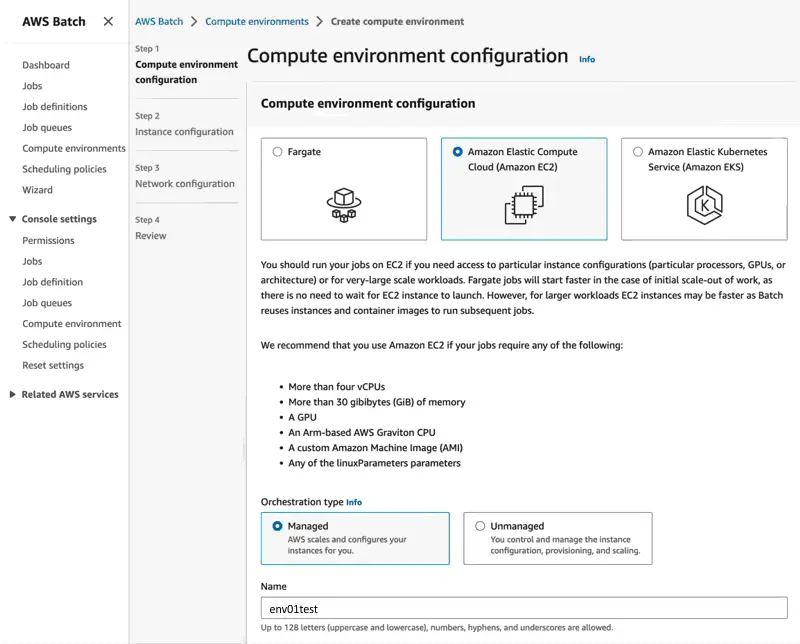The image size is (800, 644).
Task: Click 'A custom Amazon Machine Image (AMI)' bullet
Action: click(x=376, y=448)
